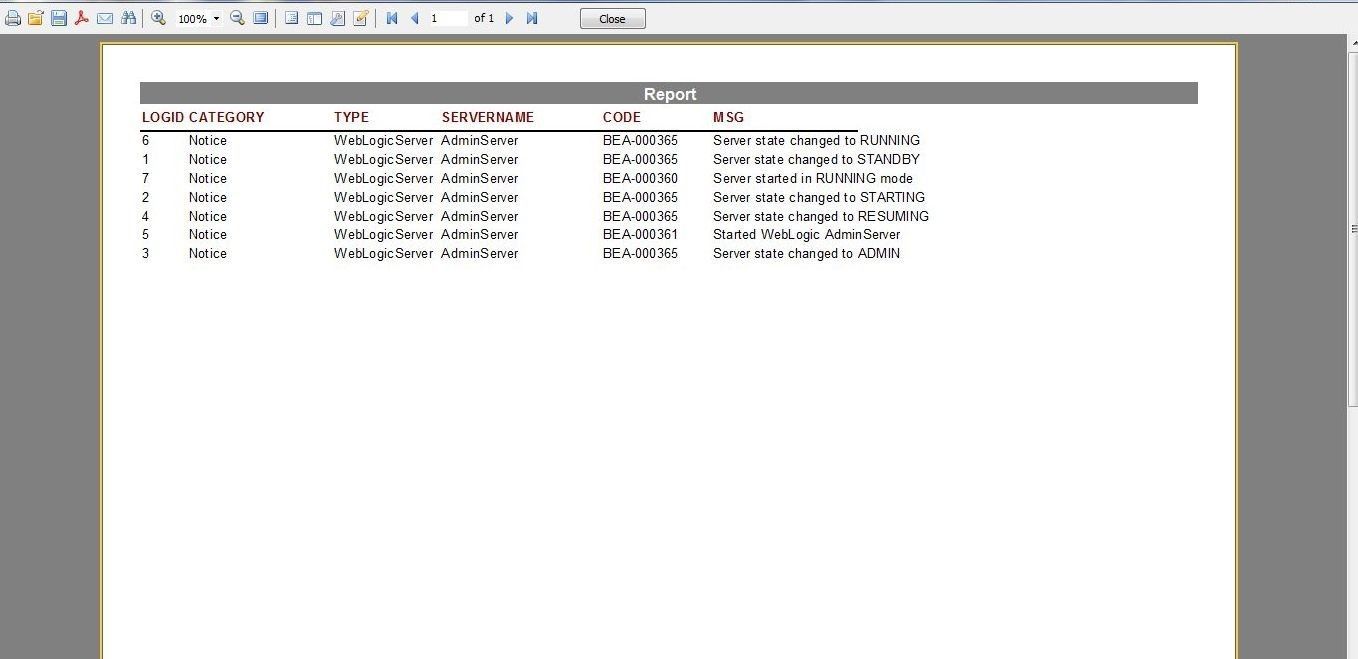Export the report to PDF
This screenshot has width=1358, height=659.
82,18
